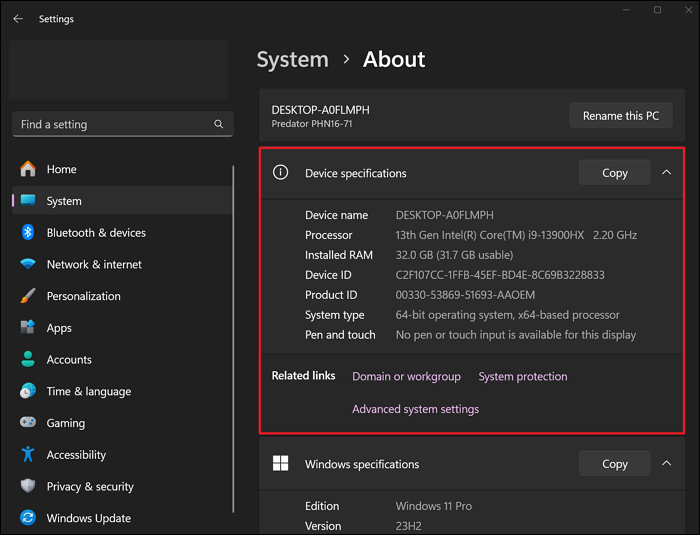Open the Apps settings icon
This screenshot has height=535, width=700.
point(28,328)
